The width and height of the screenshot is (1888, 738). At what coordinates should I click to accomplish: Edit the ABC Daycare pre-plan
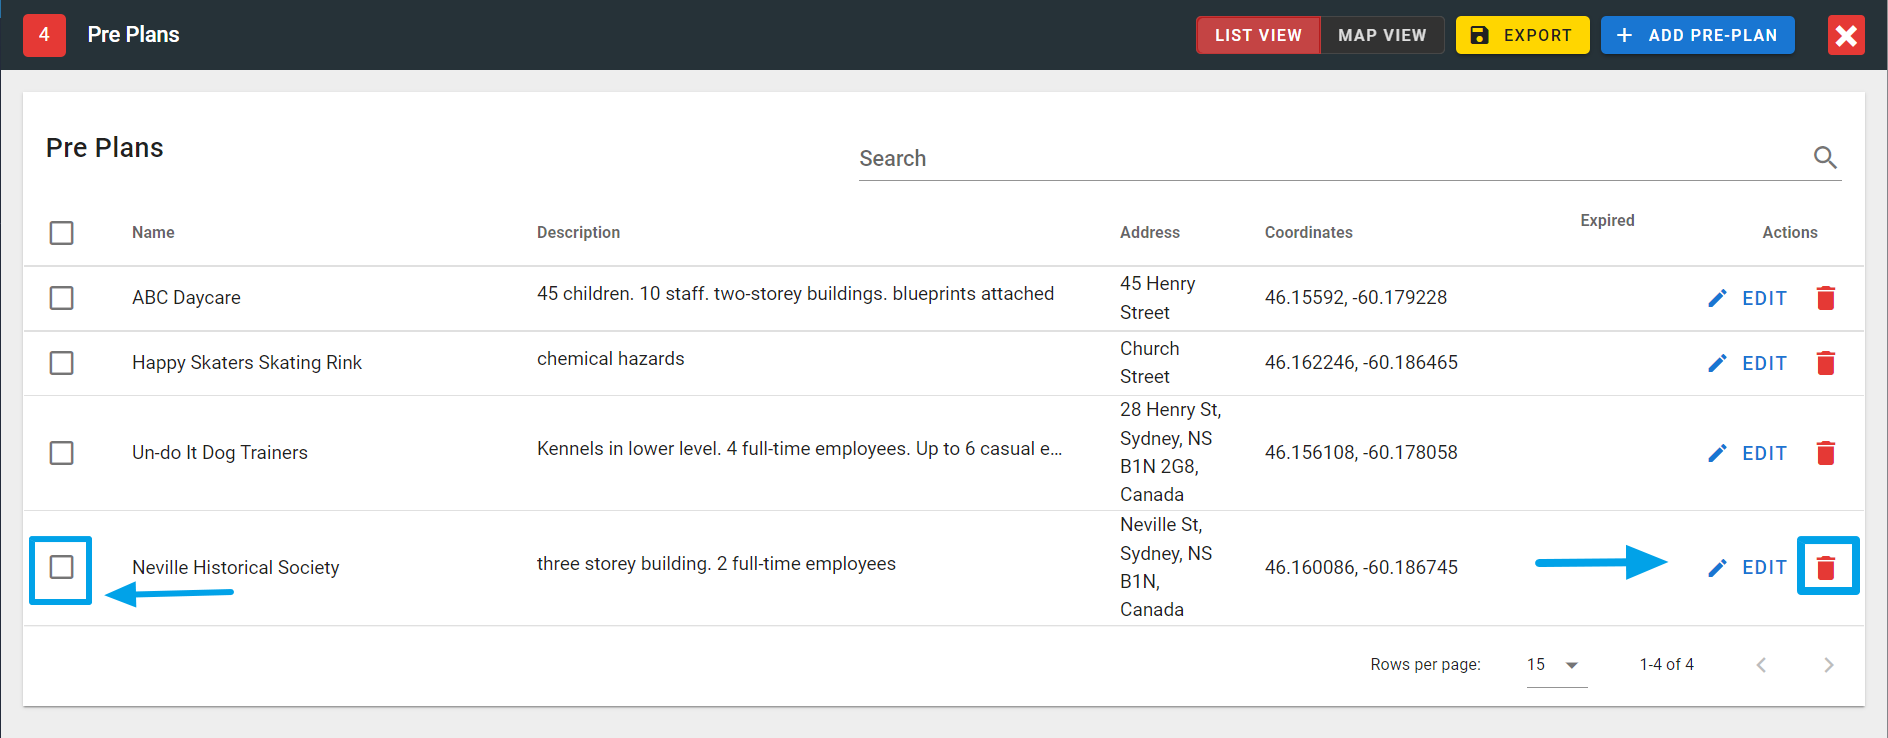tap(1748, 298)
